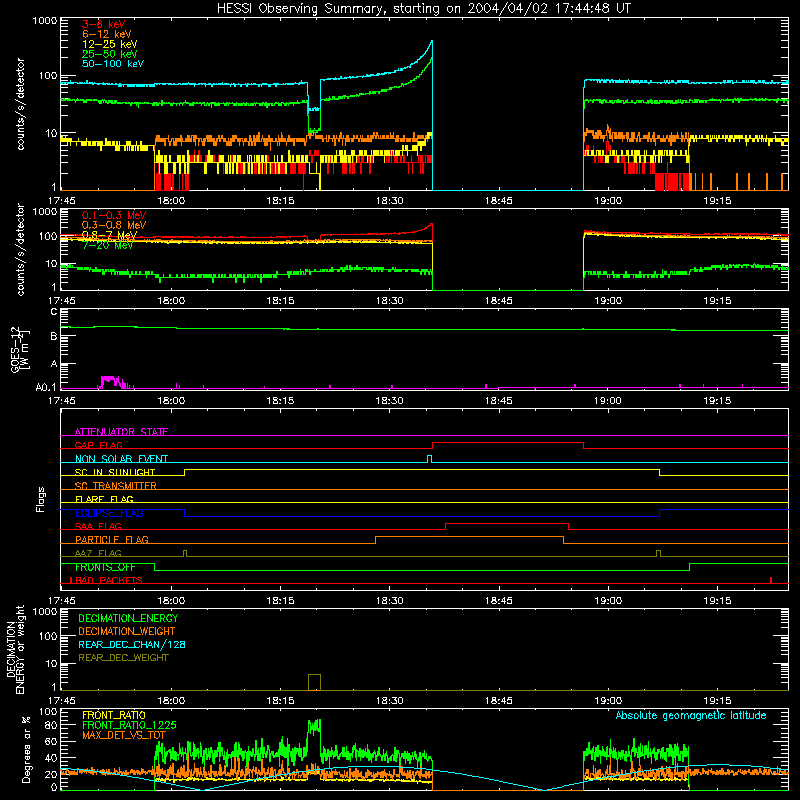Image resolution: width=800 pixels, height=800 pixels.
Task: Click the FRONT_RATIO legend label
Action: click(114, 715)
